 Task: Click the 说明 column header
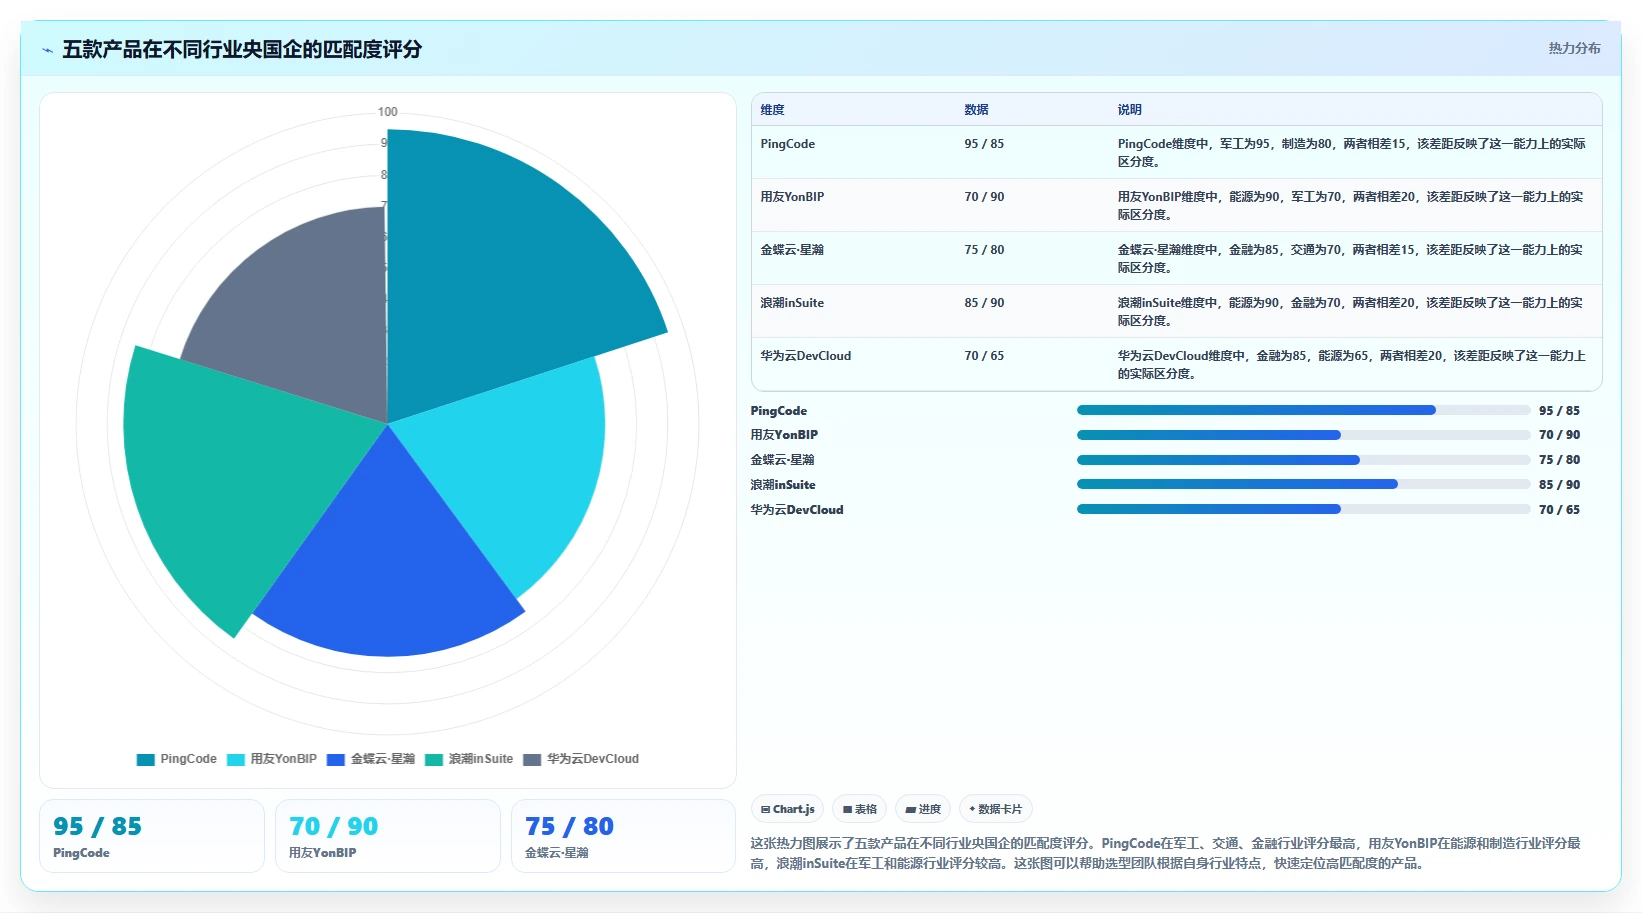point(1129,110)
